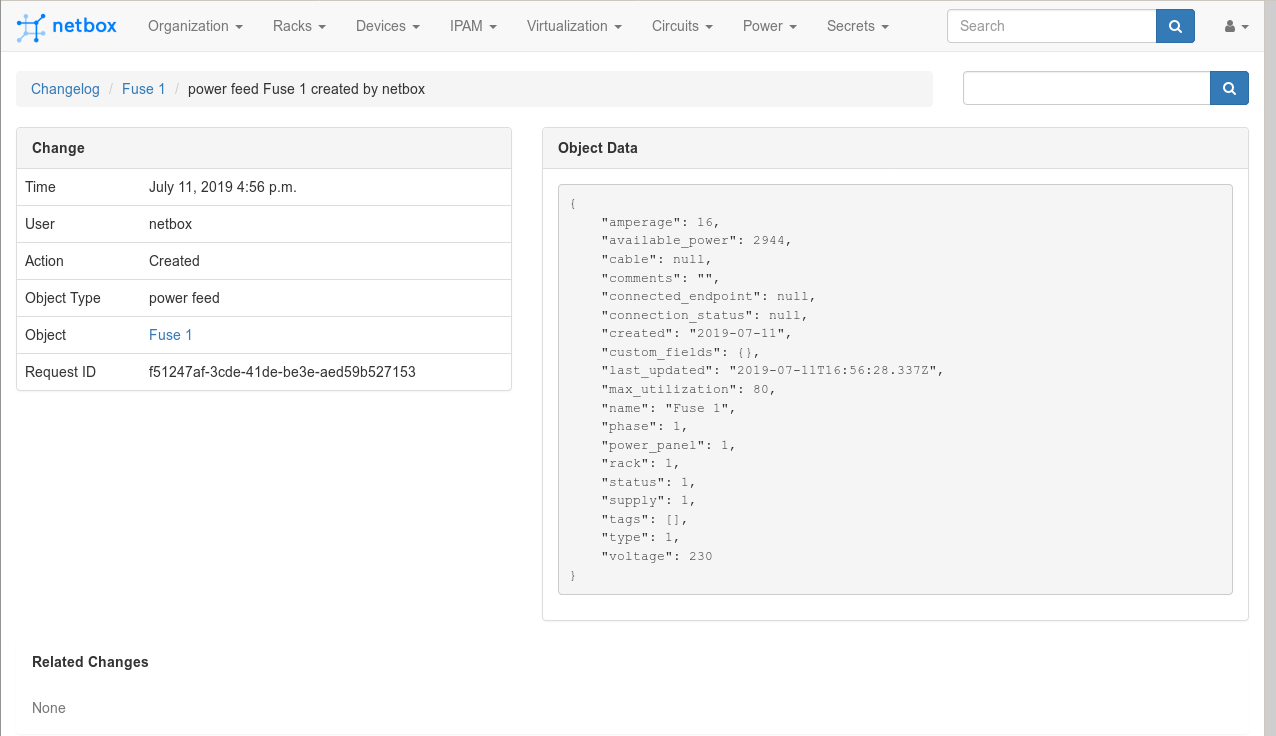
Task: Open the Devices dropdown menu
Action: [x=388, y=26]
